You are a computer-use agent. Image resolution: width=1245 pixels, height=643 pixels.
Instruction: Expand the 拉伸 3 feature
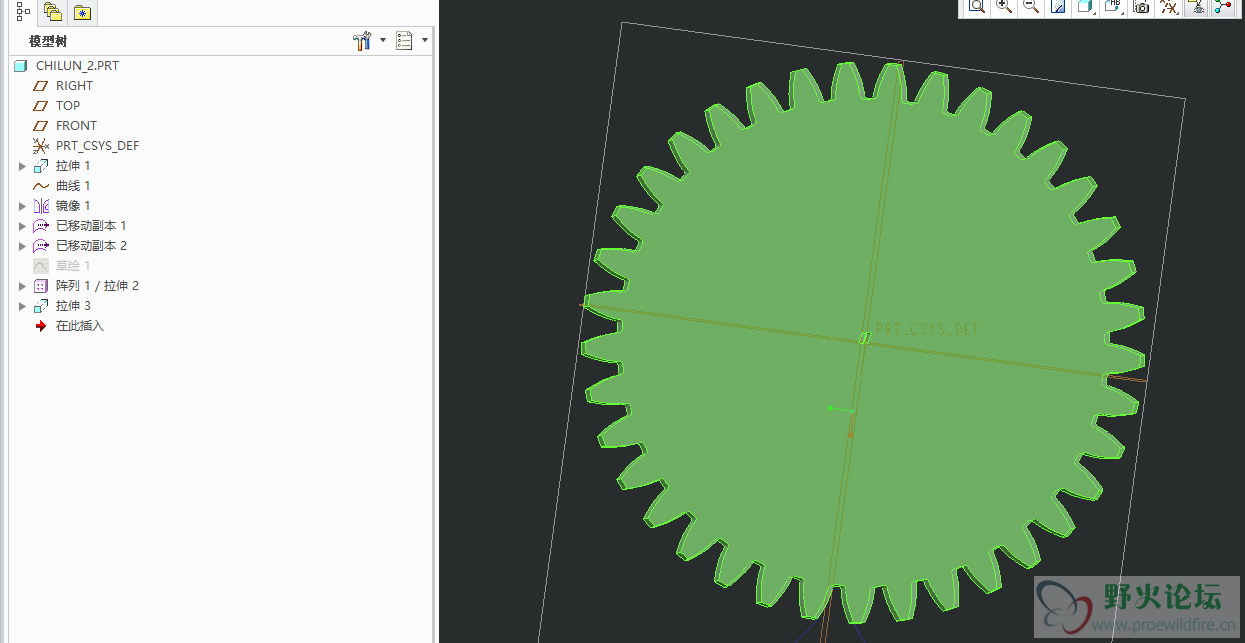(x=23, y=306)
